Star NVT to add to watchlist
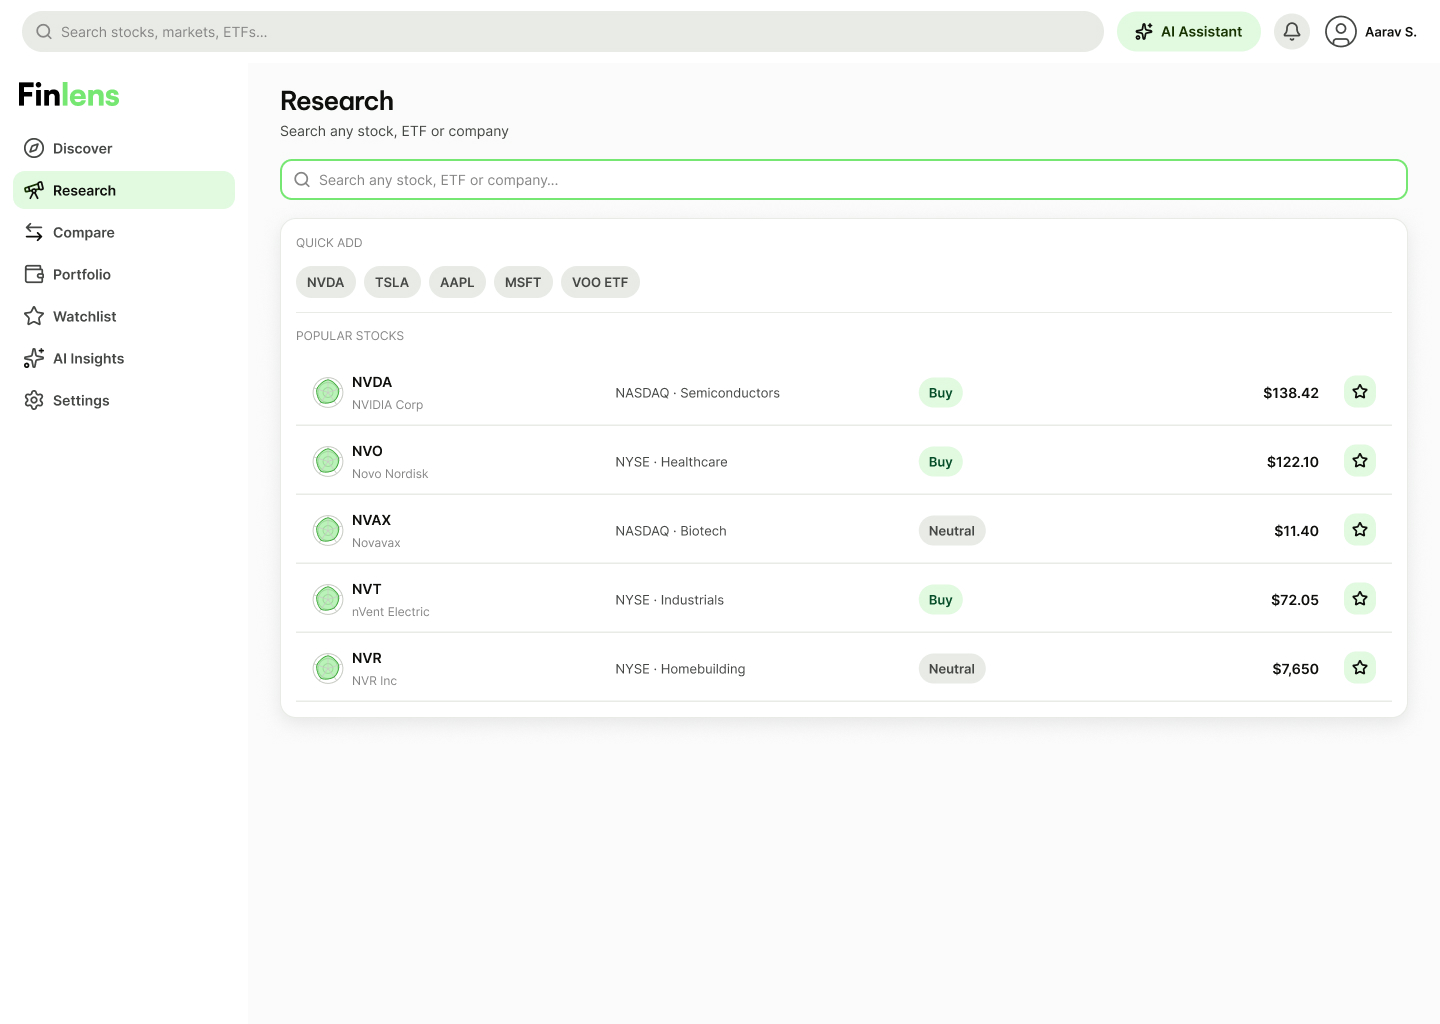 click(1360, 599)
